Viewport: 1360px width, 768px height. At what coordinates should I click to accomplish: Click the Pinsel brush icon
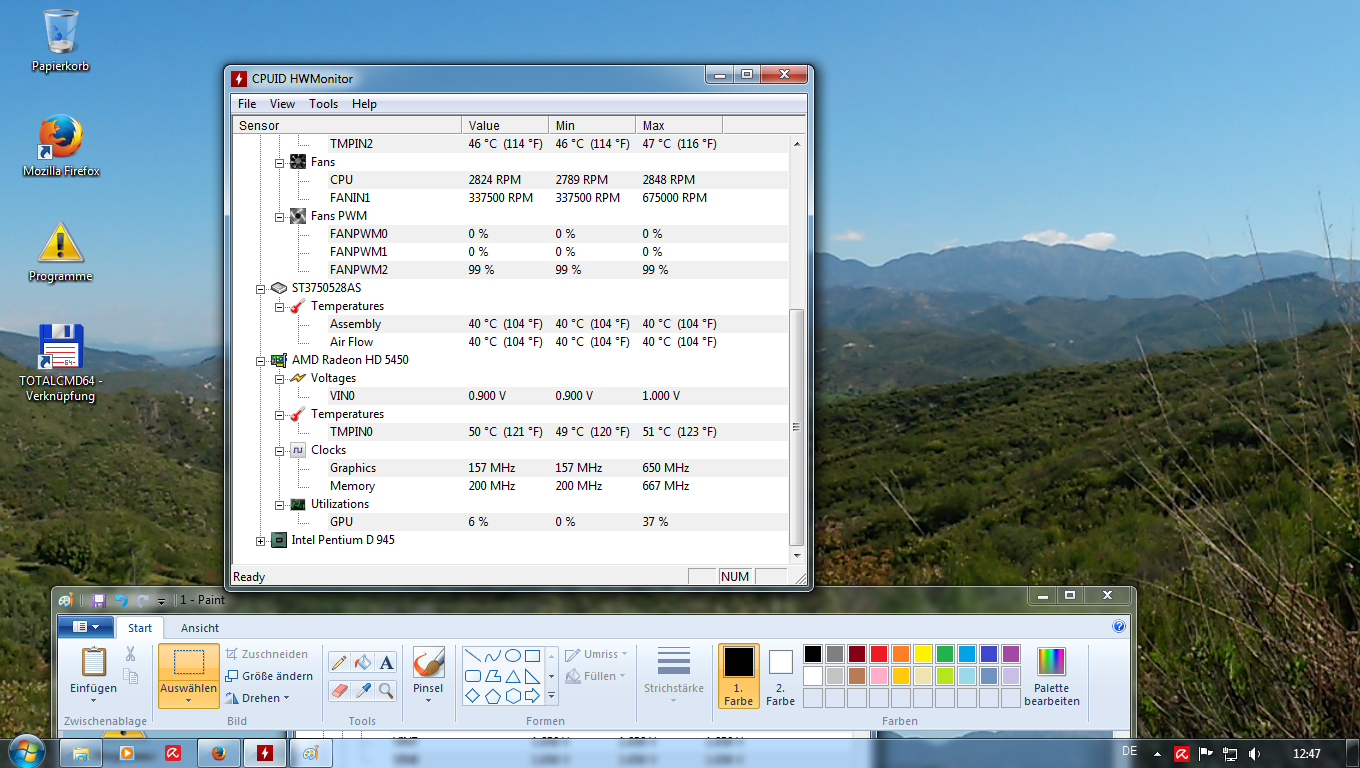click(x=428, y=664)
